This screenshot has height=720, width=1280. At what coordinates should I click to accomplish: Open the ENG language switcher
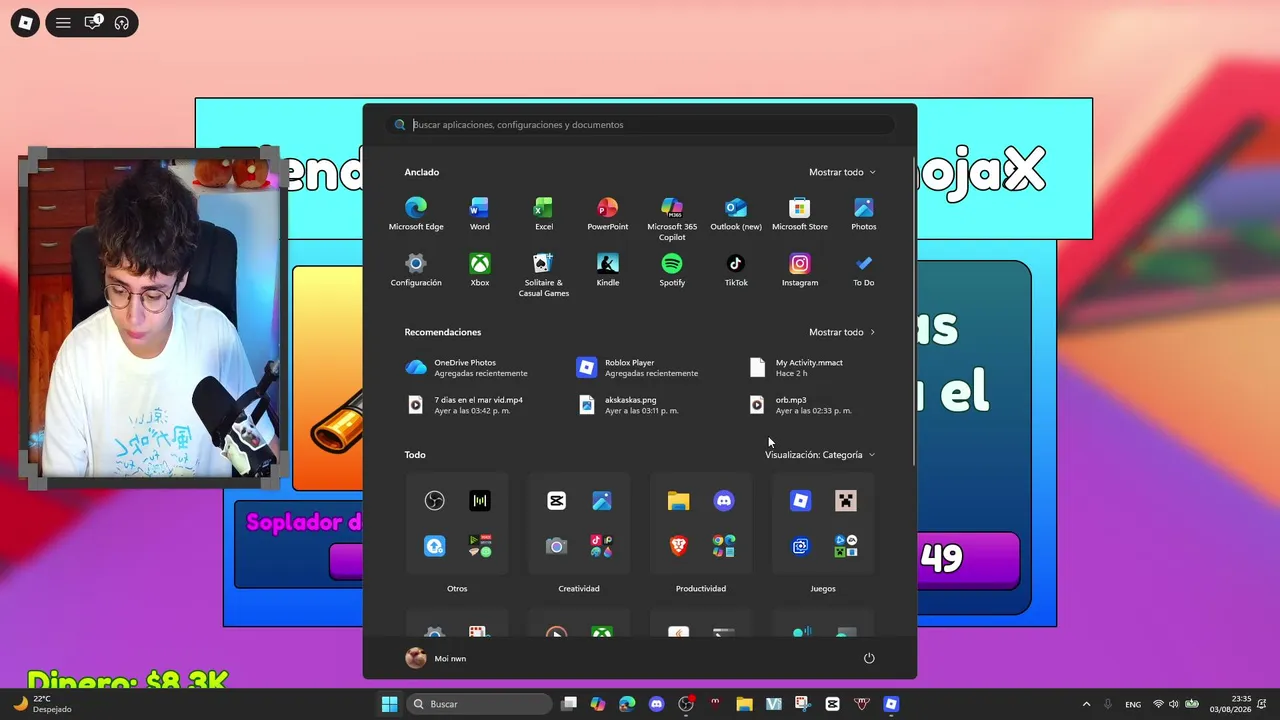pos(1133,704)
